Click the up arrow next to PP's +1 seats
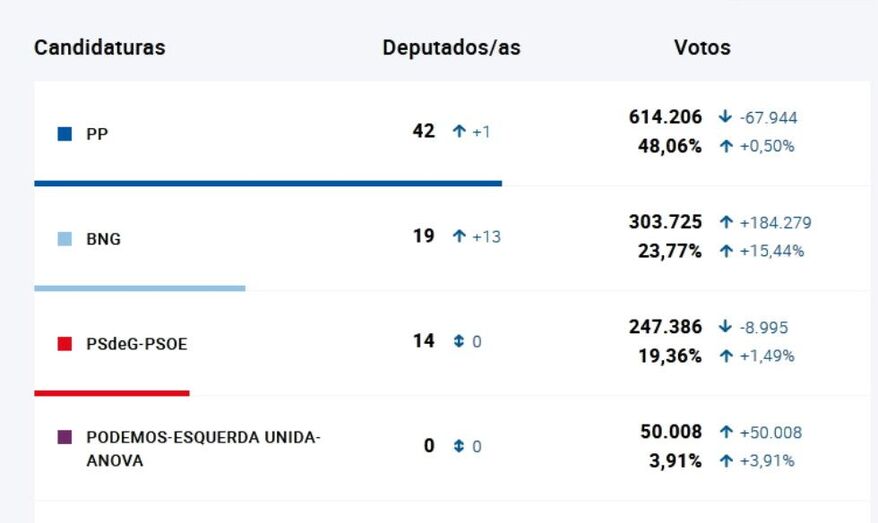 [459, 132]
